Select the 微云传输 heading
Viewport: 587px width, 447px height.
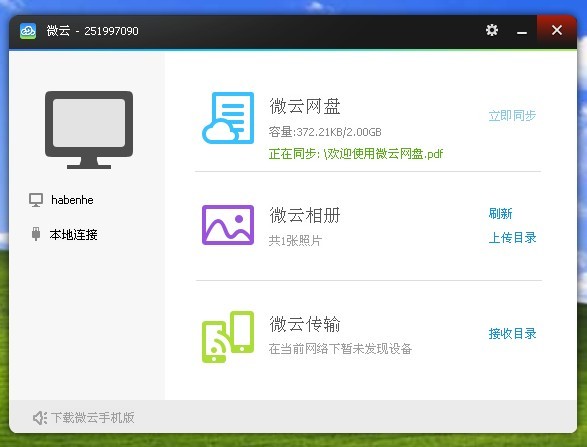[305, 324]
